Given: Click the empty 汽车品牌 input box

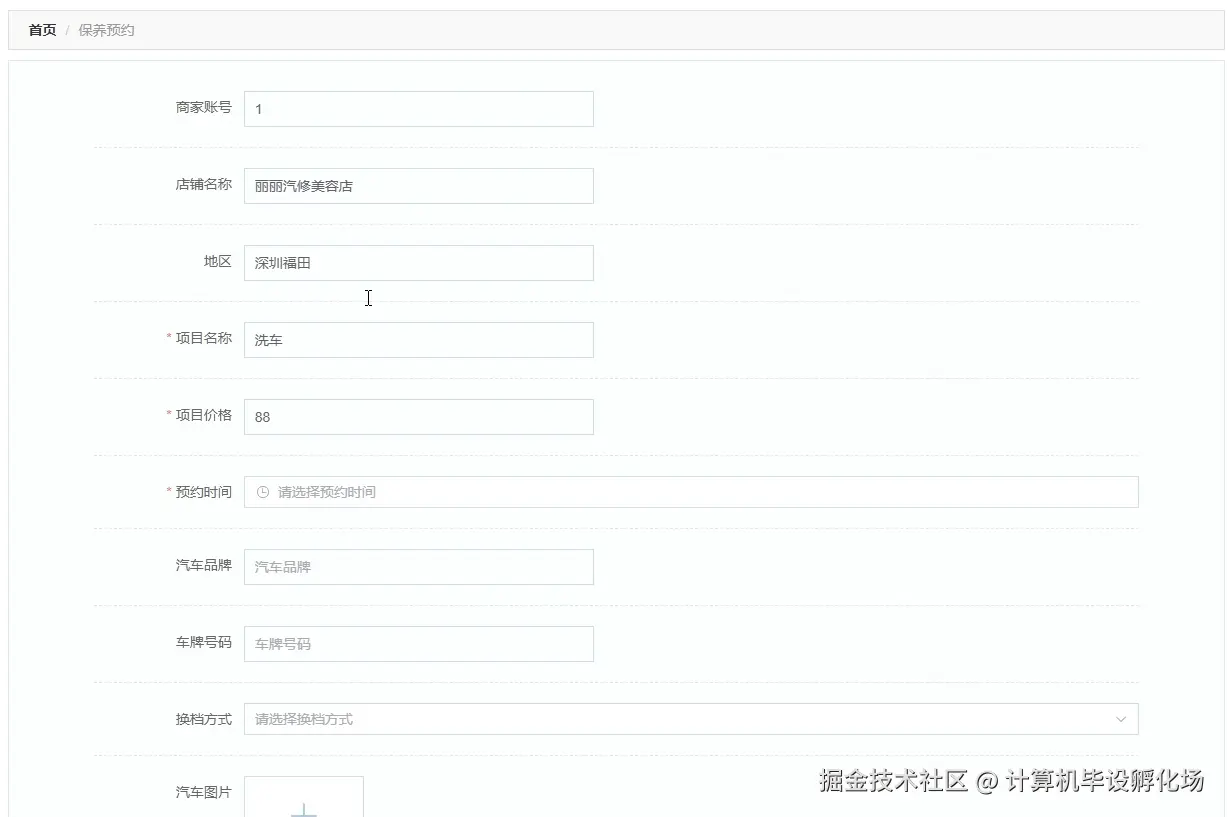Looking at the screenshot, I should point(418,566).
